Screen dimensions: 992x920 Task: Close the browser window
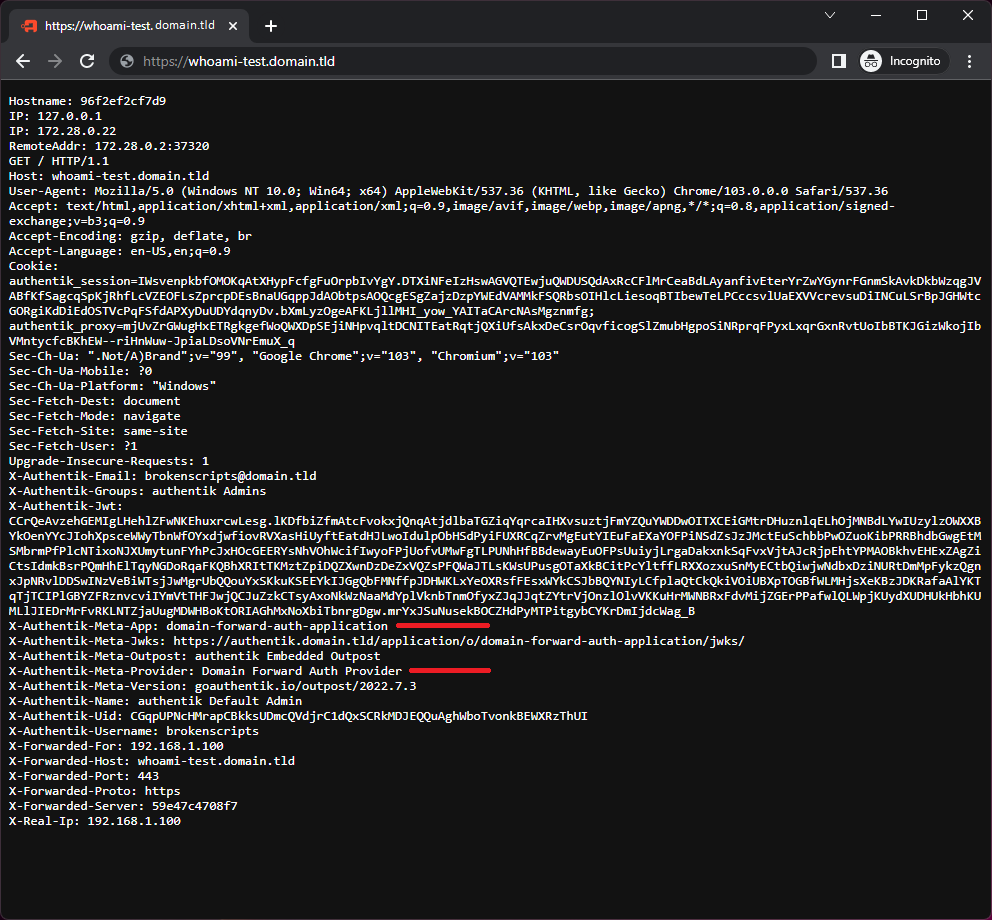coord(968,15)
